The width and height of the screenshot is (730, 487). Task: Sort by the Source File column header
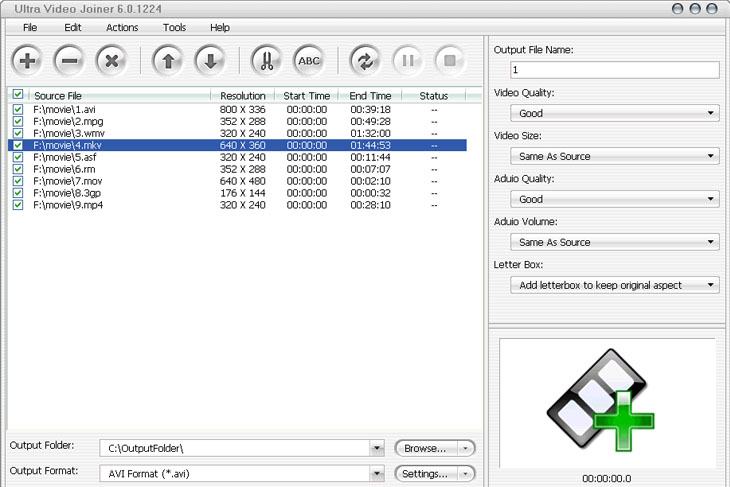tap(120, 95)
